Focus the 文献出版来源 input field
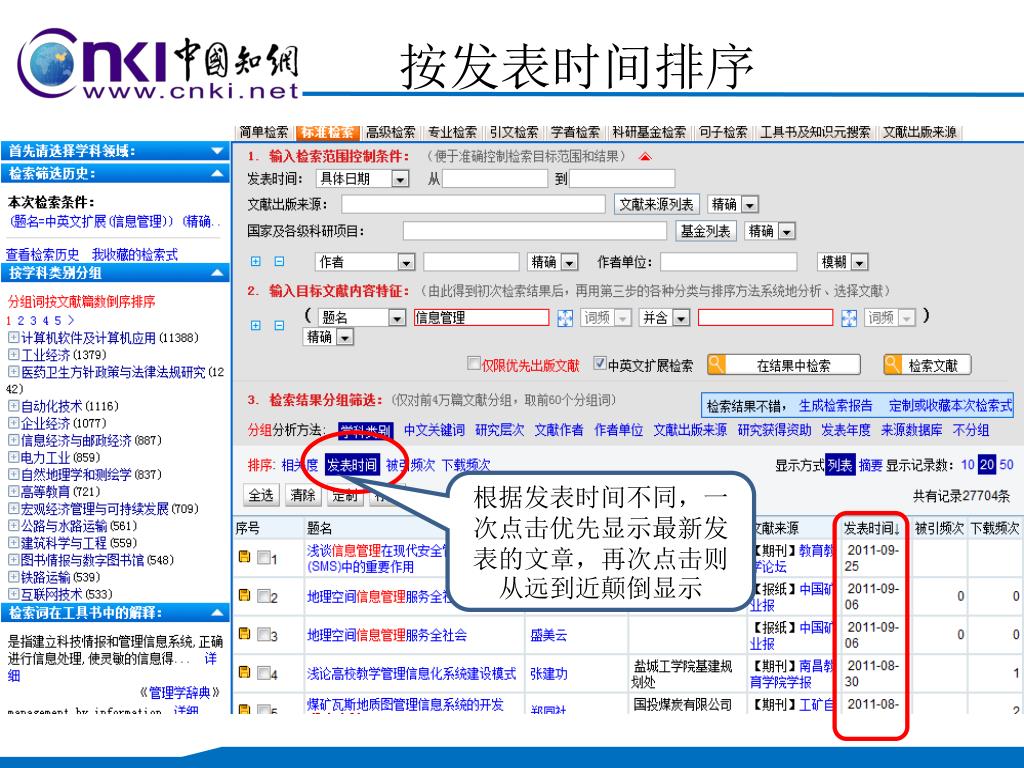The height and width of the screenshot is (768, 1024). [473, 204]
